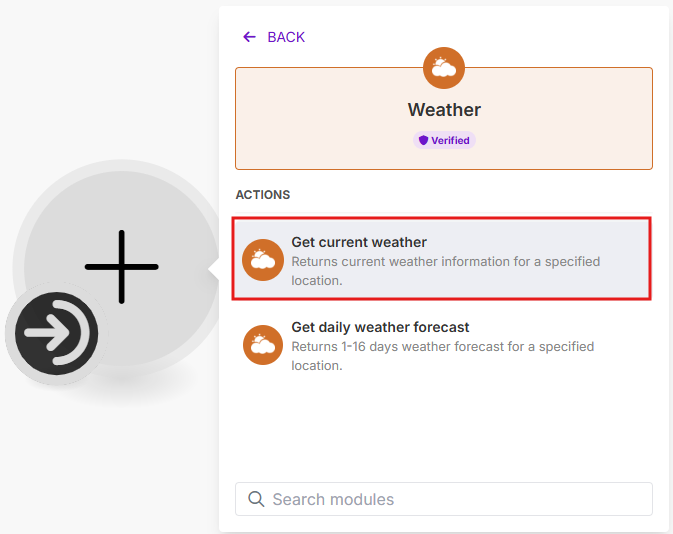Click the BACK link text

(x=286, y=37)
